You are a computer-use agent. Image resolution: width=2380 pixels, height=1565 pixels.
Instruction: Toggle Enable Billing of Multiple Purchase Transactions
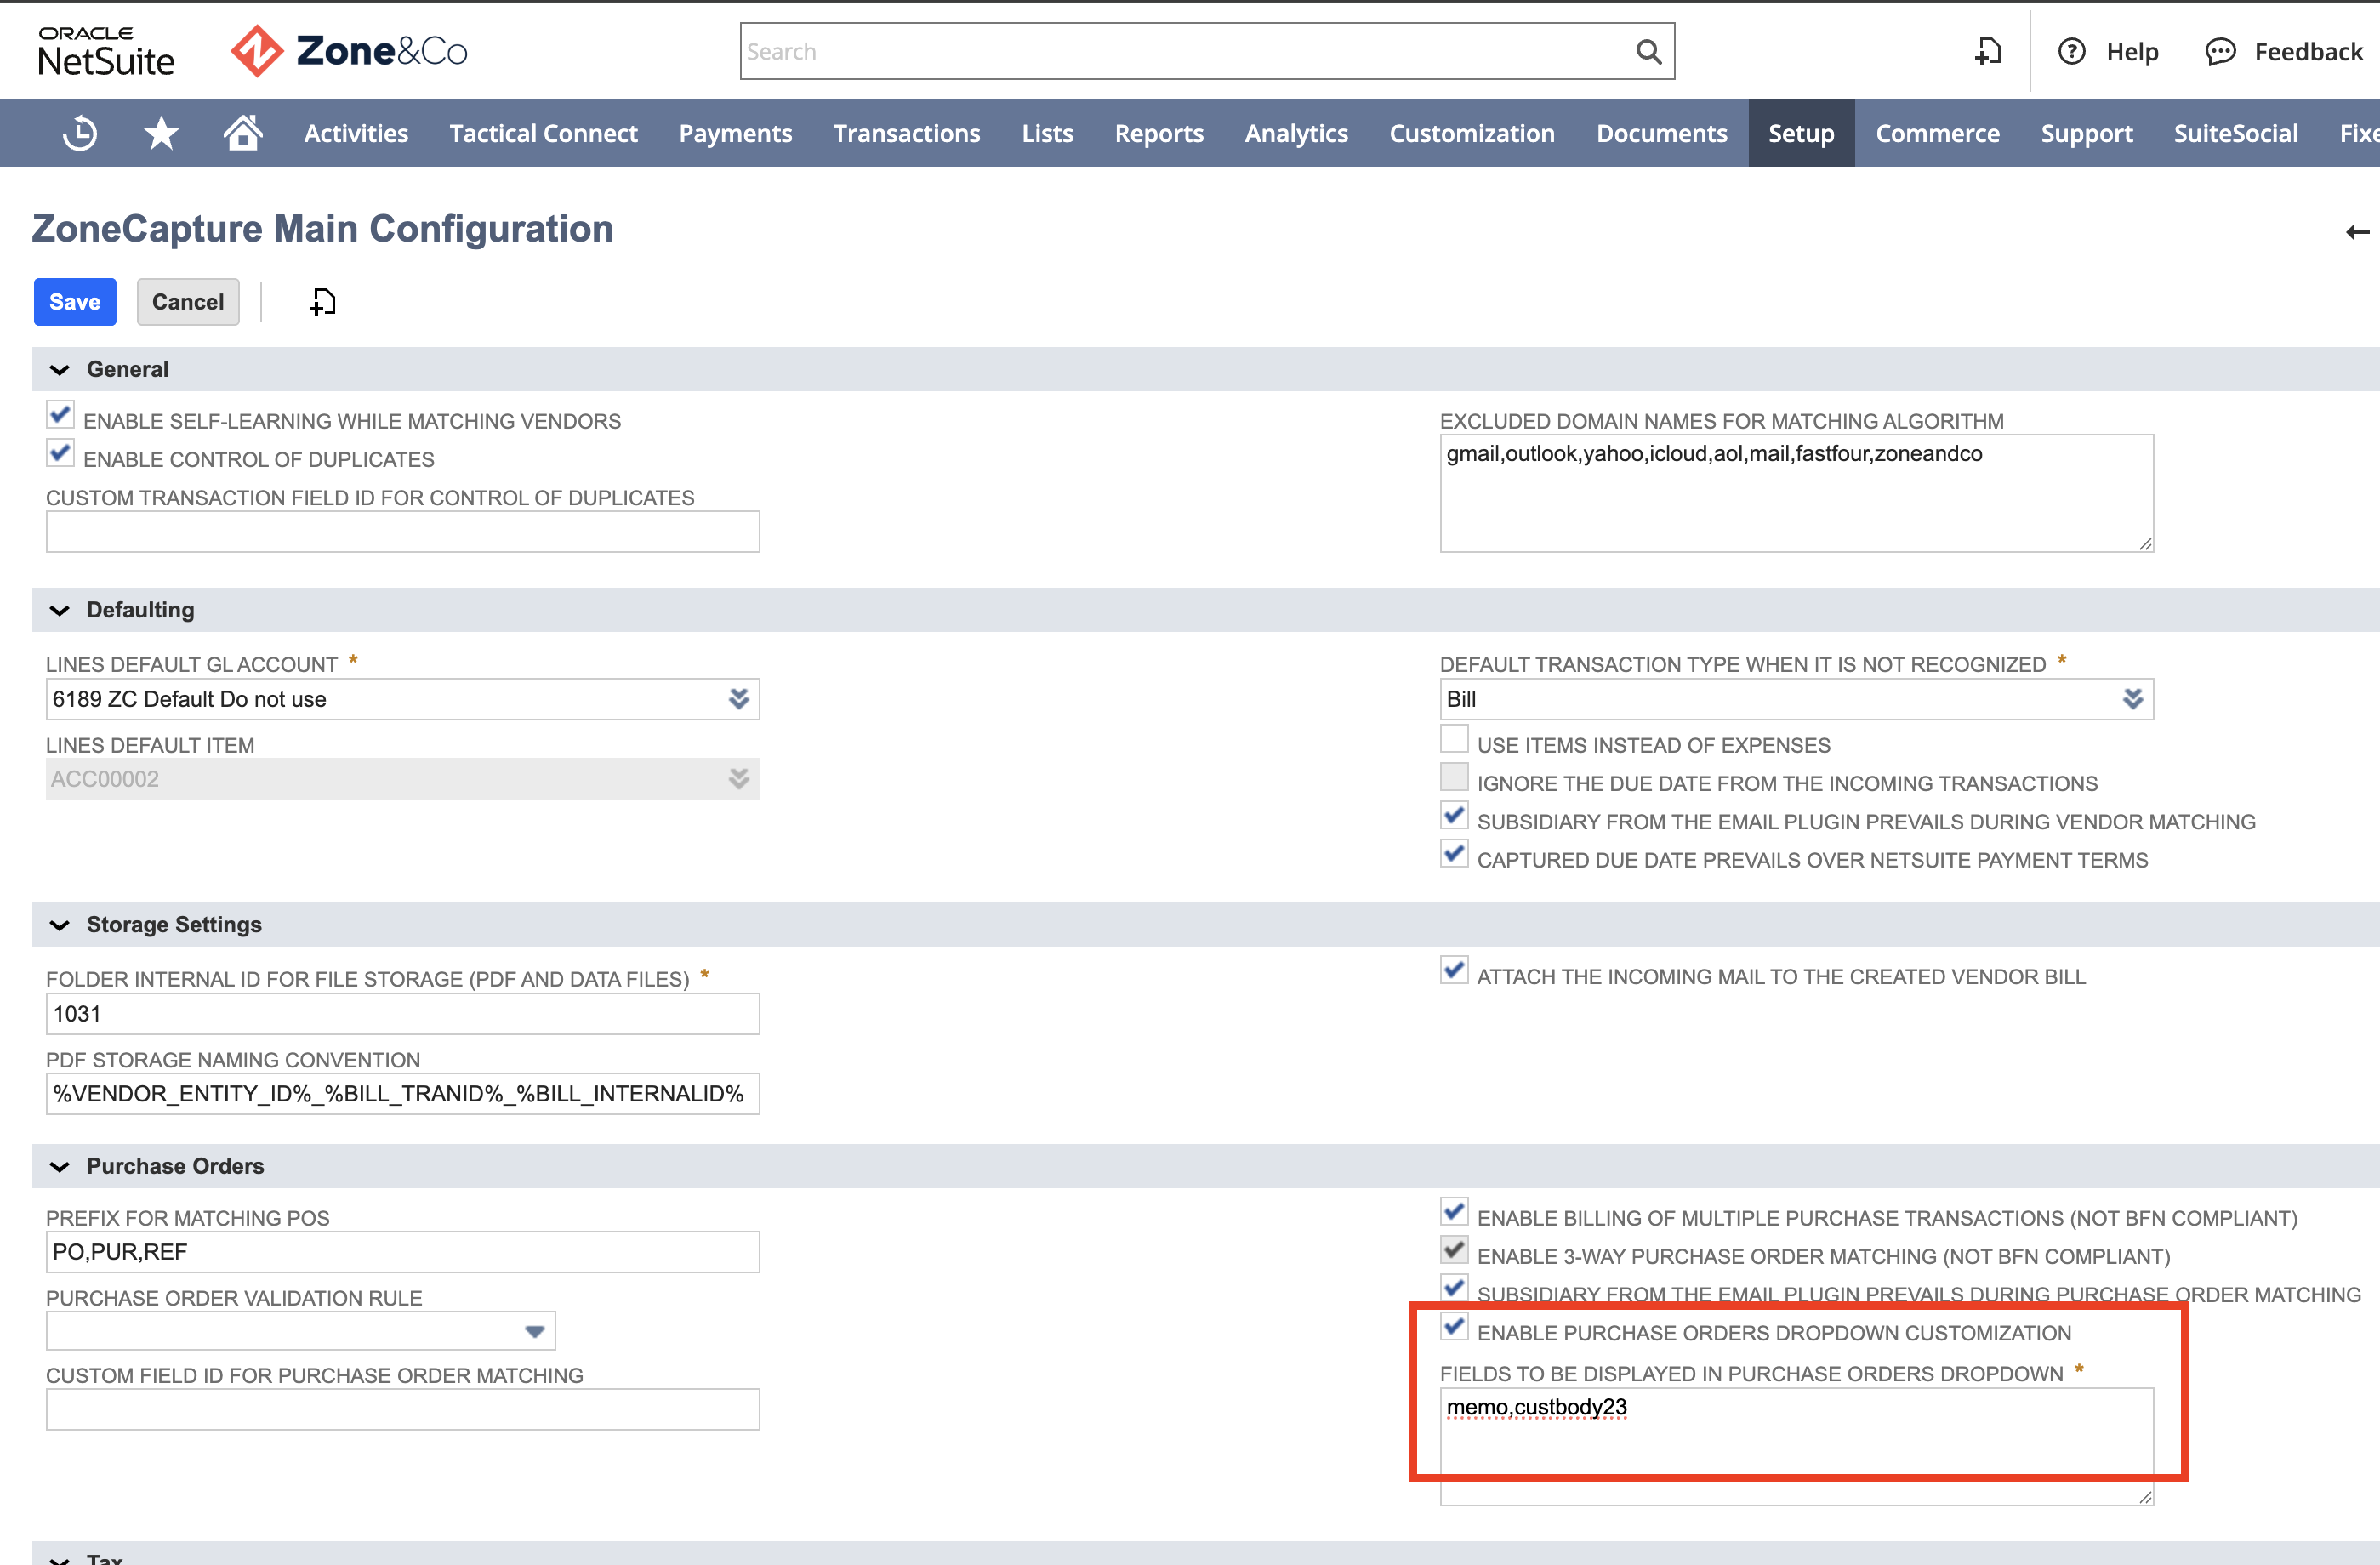1454,1212
